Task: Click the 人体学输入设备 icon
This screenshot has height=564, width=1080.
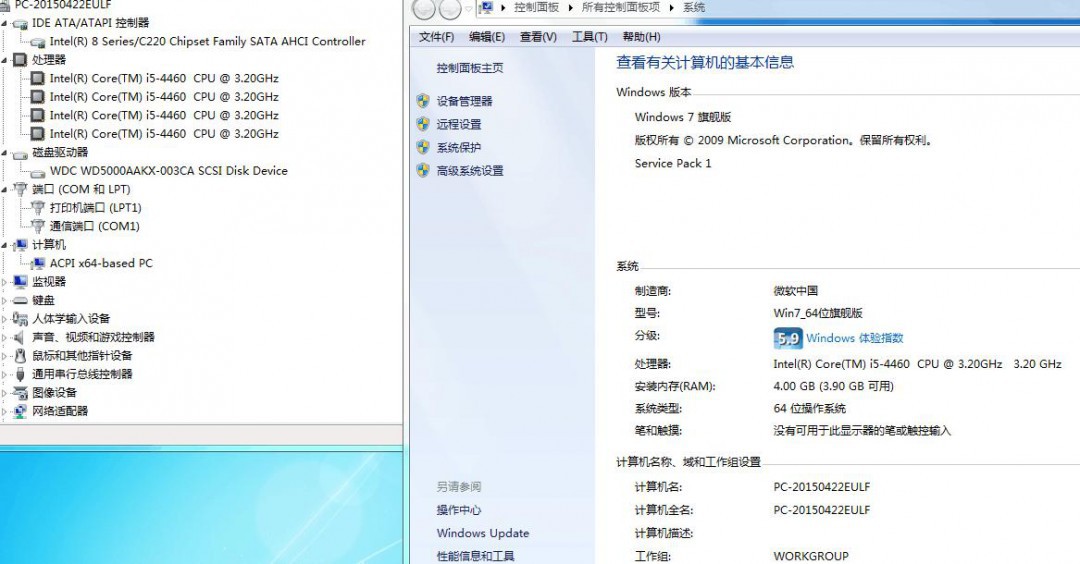Action: (x=20, y=319)
